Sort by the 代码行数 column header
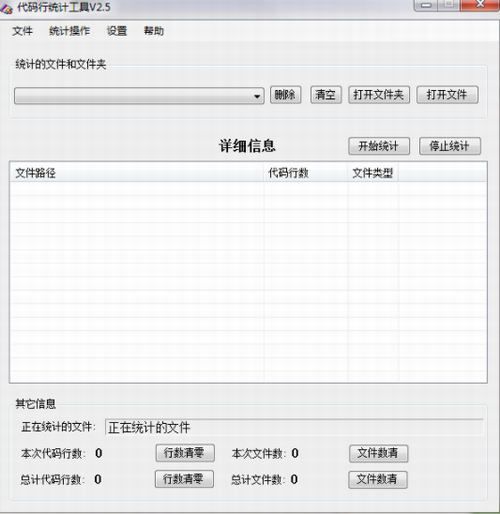Screen dimensions: 500x514 tap(306, 173)
